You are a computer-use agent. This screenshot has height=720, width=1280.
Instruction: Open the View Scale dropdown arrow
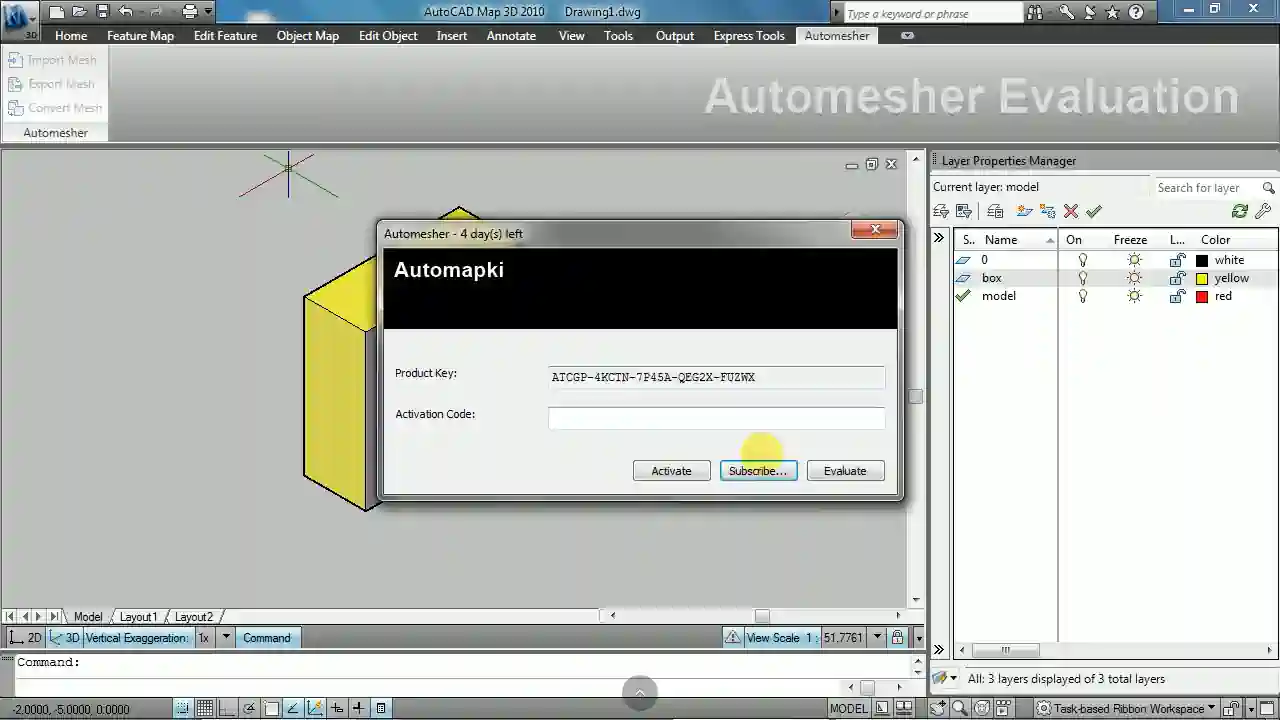[878, 637]
